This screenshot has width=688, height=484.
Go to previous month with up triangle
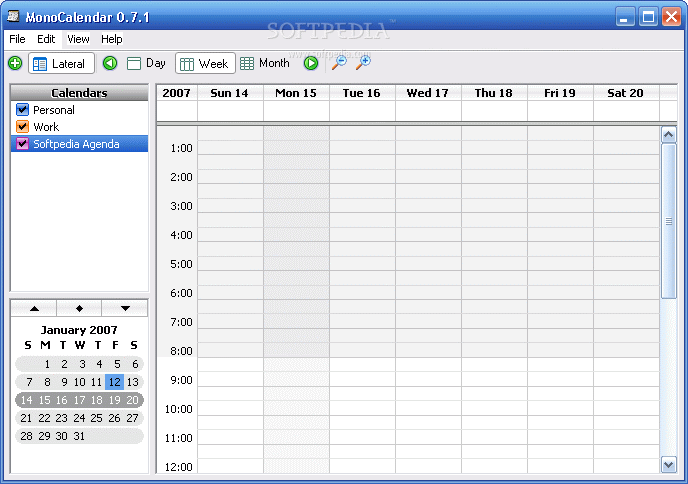pos(34,308)
